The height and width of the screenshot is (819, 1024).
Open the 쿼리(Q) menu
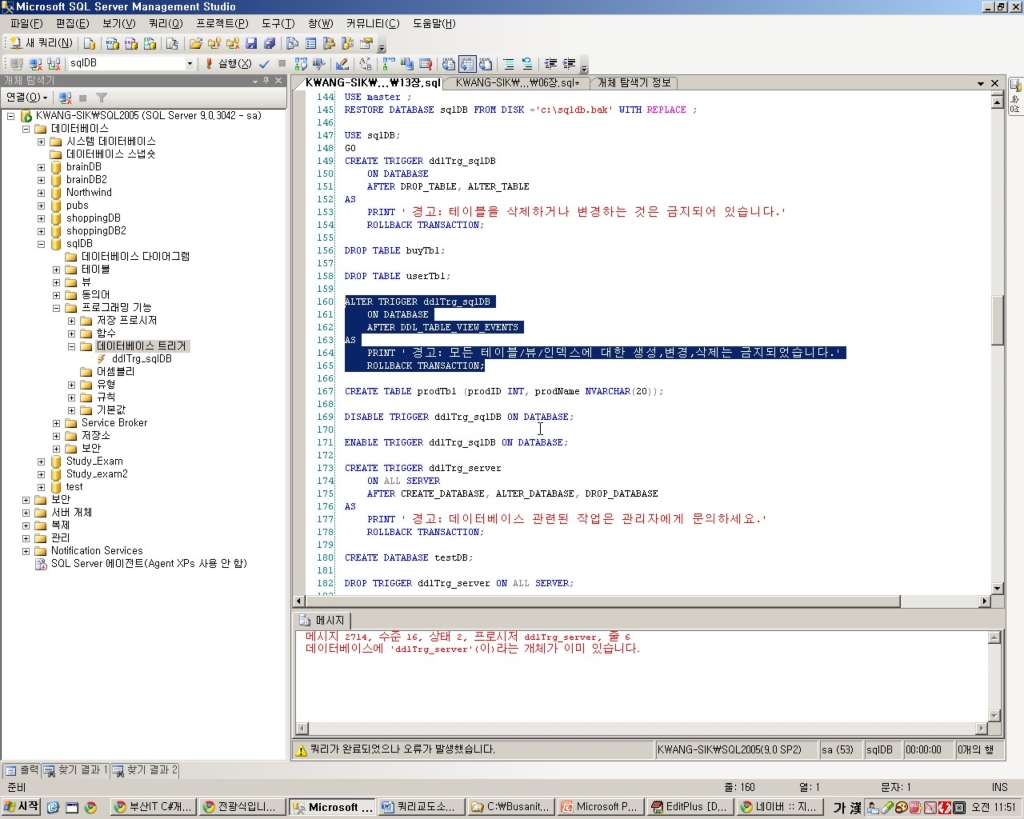point(166,24)
